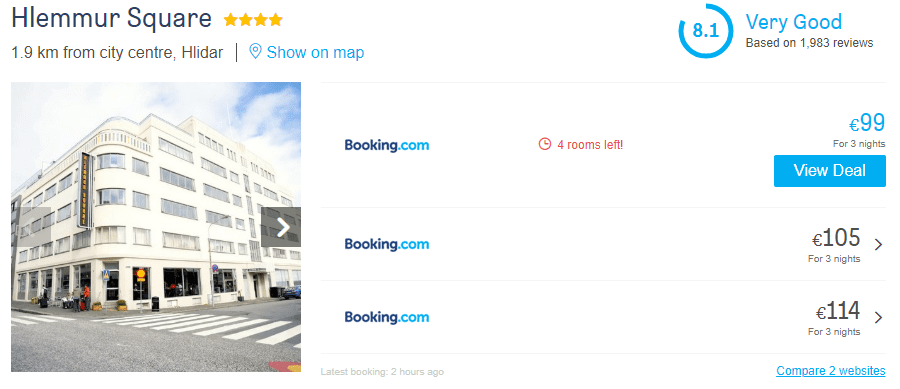This screenshot has width=900, height=389.
Task: Click the map pin icon
Action: pyautogui.click(x=255, y=52)
